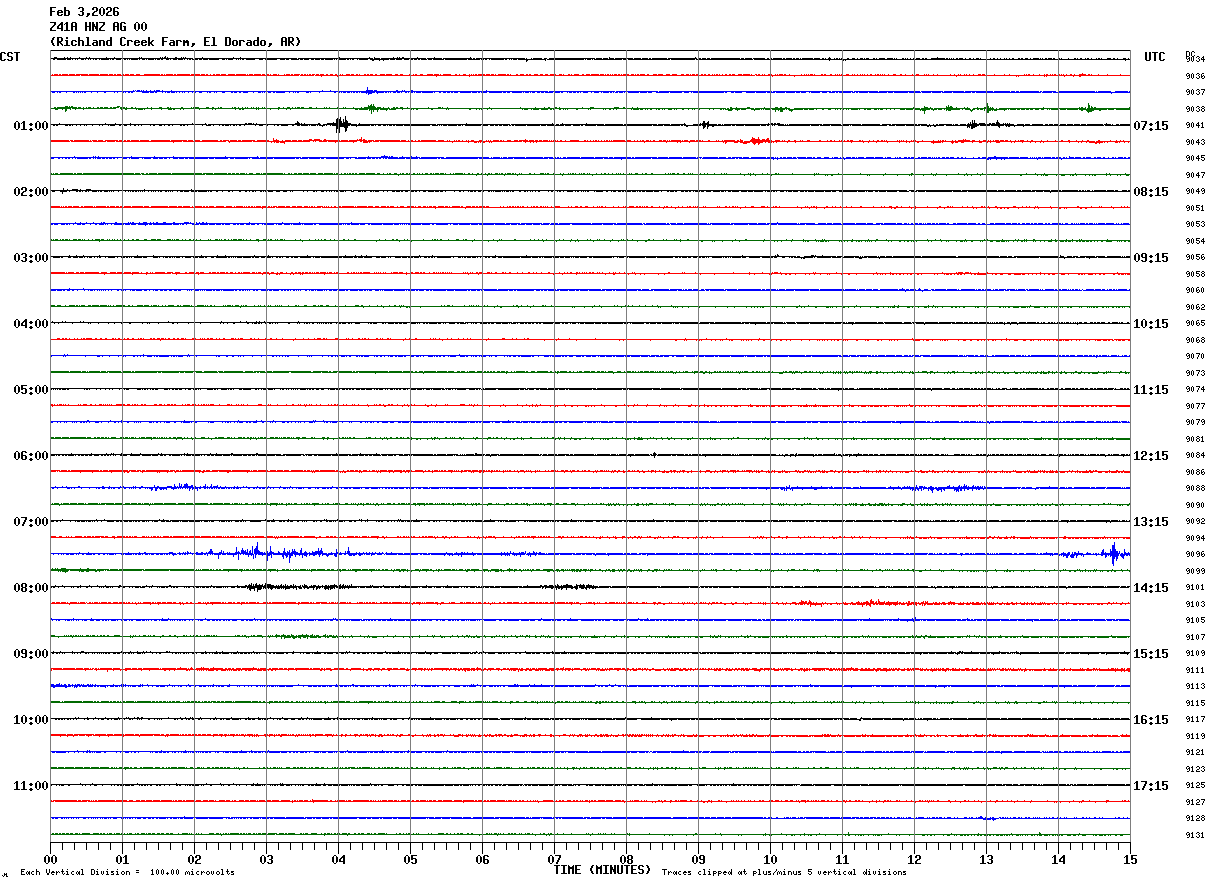Click the 17:15 UTC time label

click(1150, 785)
